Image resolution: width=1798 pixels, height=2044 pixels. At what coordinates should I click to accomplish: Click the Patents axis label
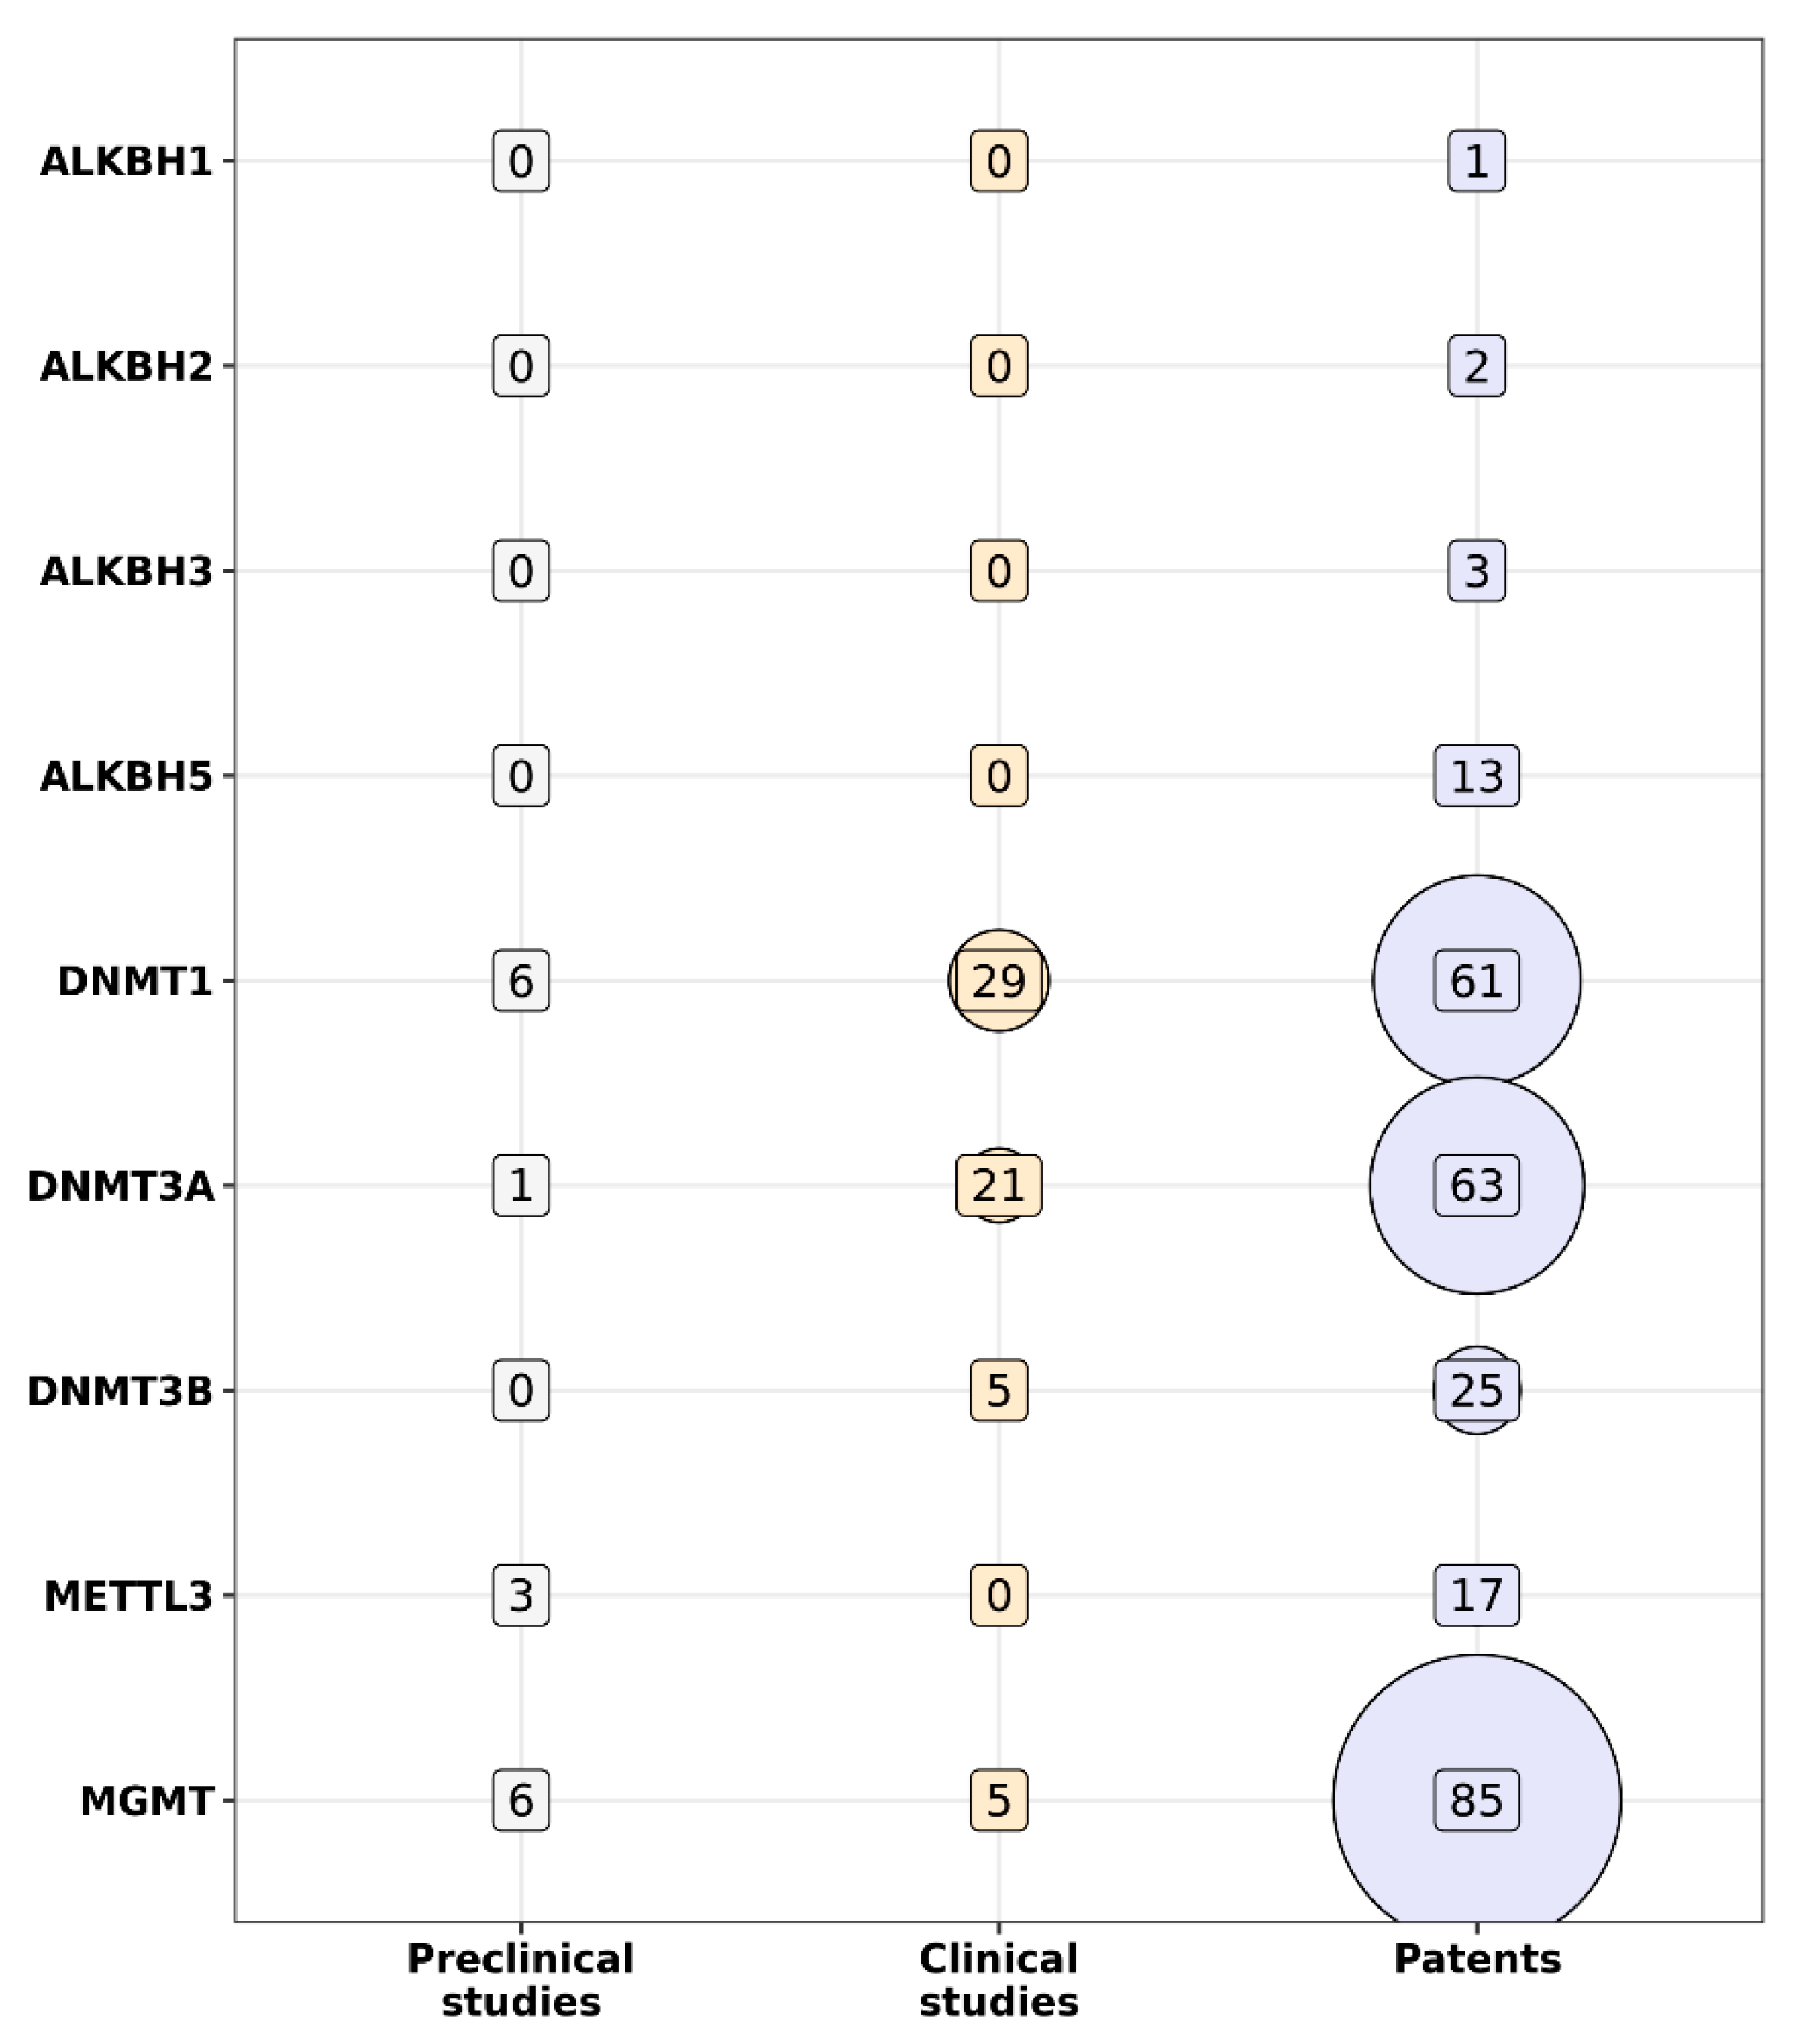coord(1476,1959)
